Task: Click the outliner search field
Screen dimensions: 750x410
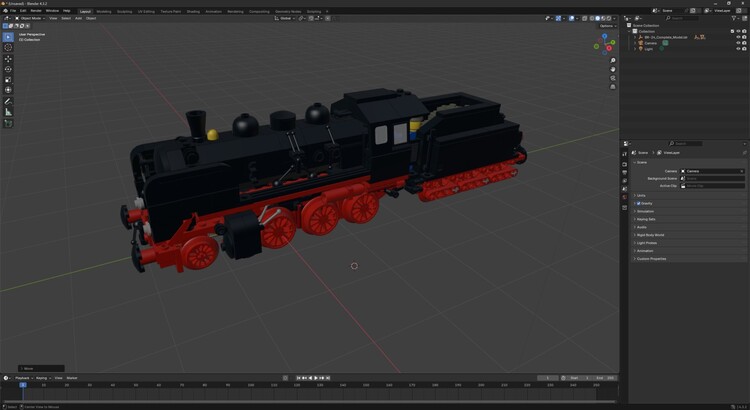Action: click(682, 18)
